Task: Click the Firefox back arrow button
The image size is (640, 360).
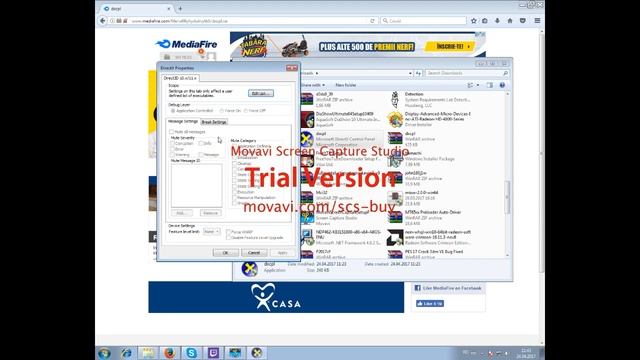Action: pos(103,20)
